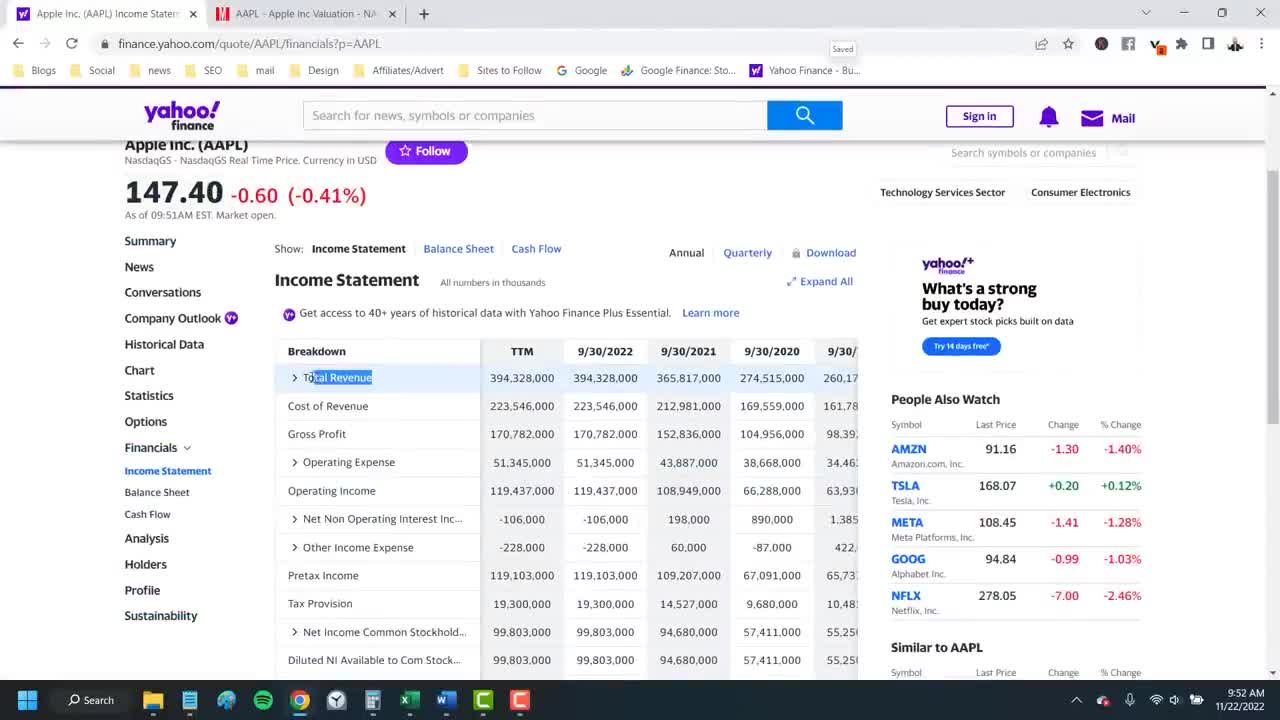Click the browser address bar URL

pyautogui.click(x=249, y=44)
